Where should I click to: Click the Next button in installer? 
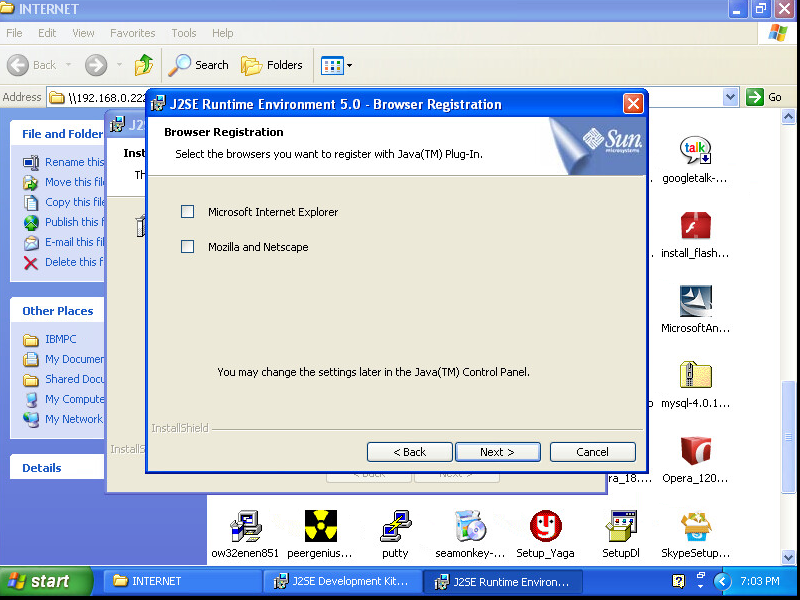click(x=497, y=452)
